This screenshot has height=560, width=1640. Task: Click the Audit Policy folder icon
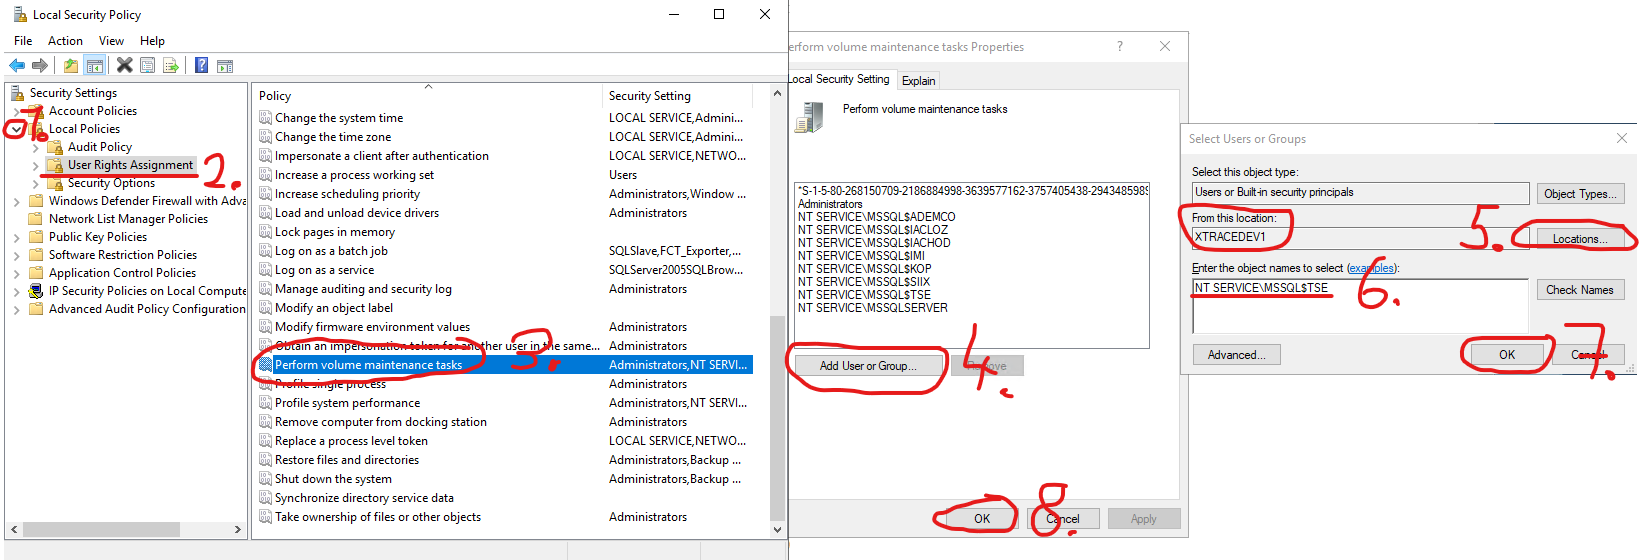pos(56,147)
